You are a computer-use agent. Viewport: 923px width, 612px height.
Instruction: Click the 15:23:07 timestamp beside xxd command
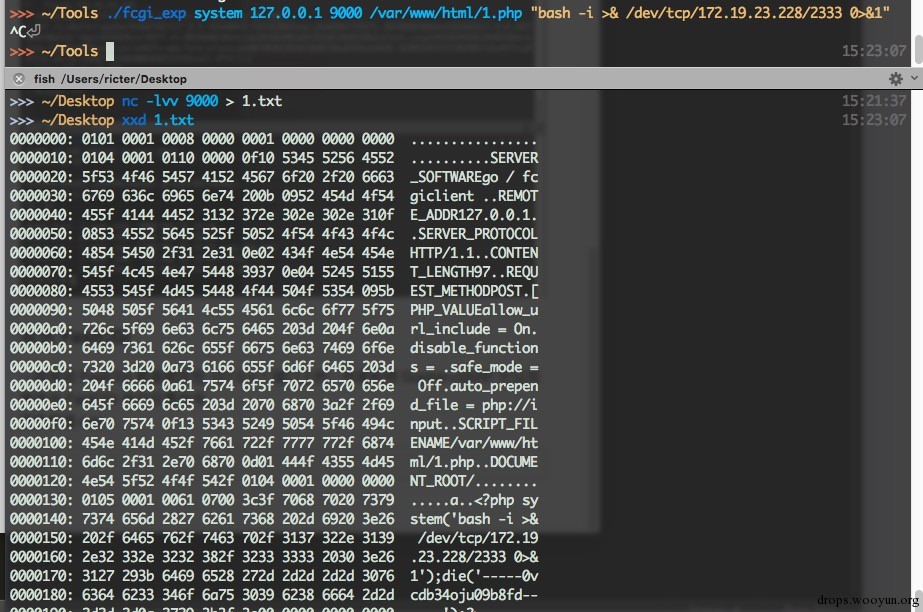coord(874,120)
